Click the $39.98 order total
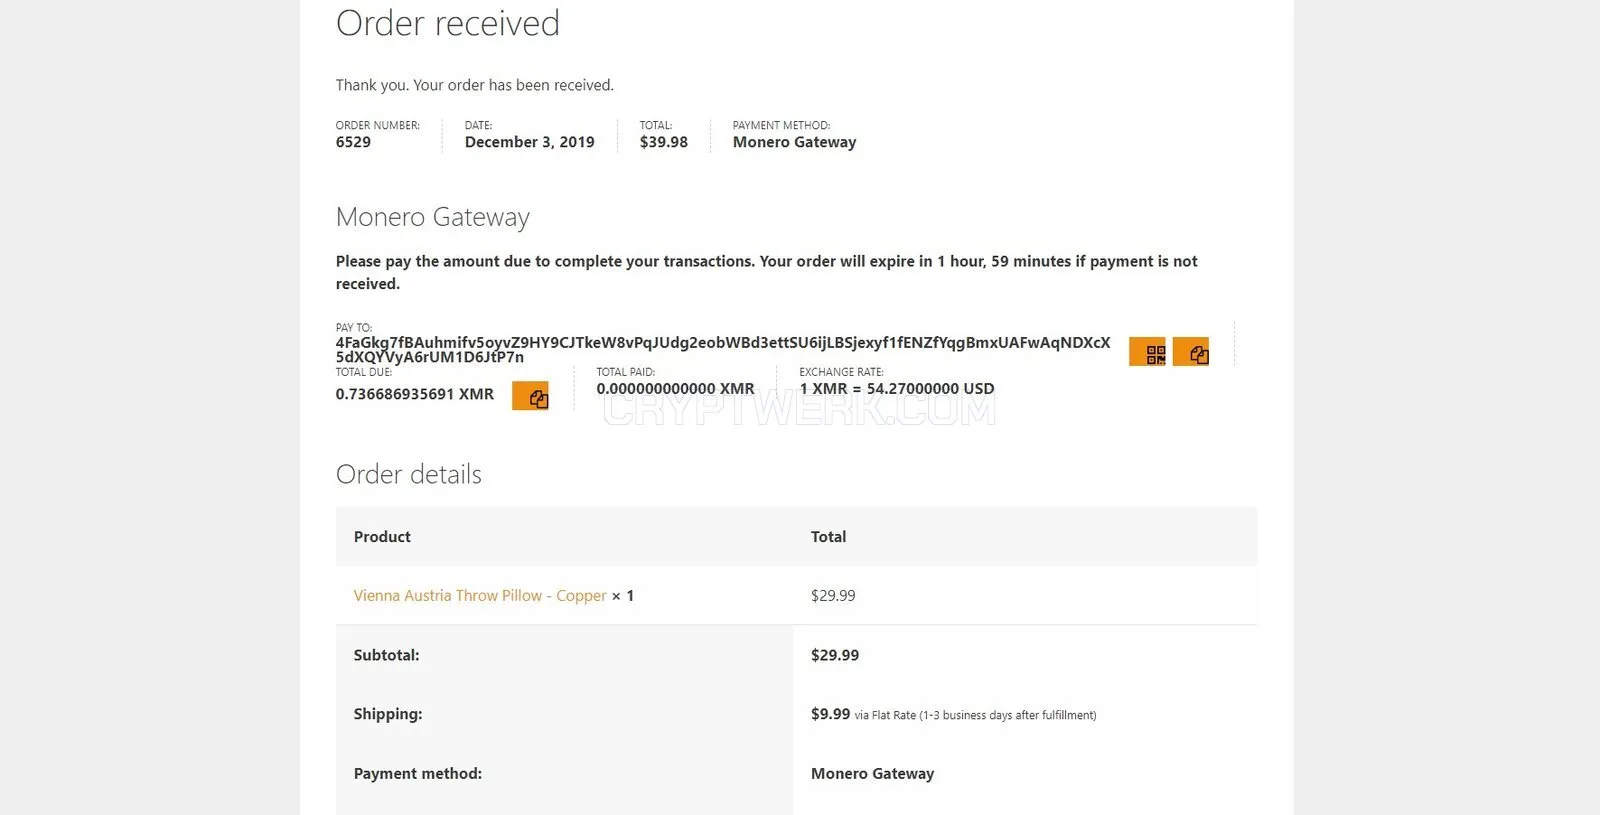 click(664, 142)
